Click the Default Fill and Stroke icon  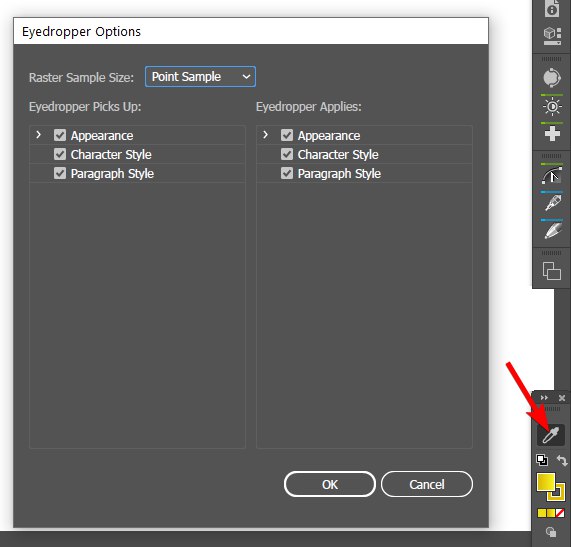[x=542, y=460]
